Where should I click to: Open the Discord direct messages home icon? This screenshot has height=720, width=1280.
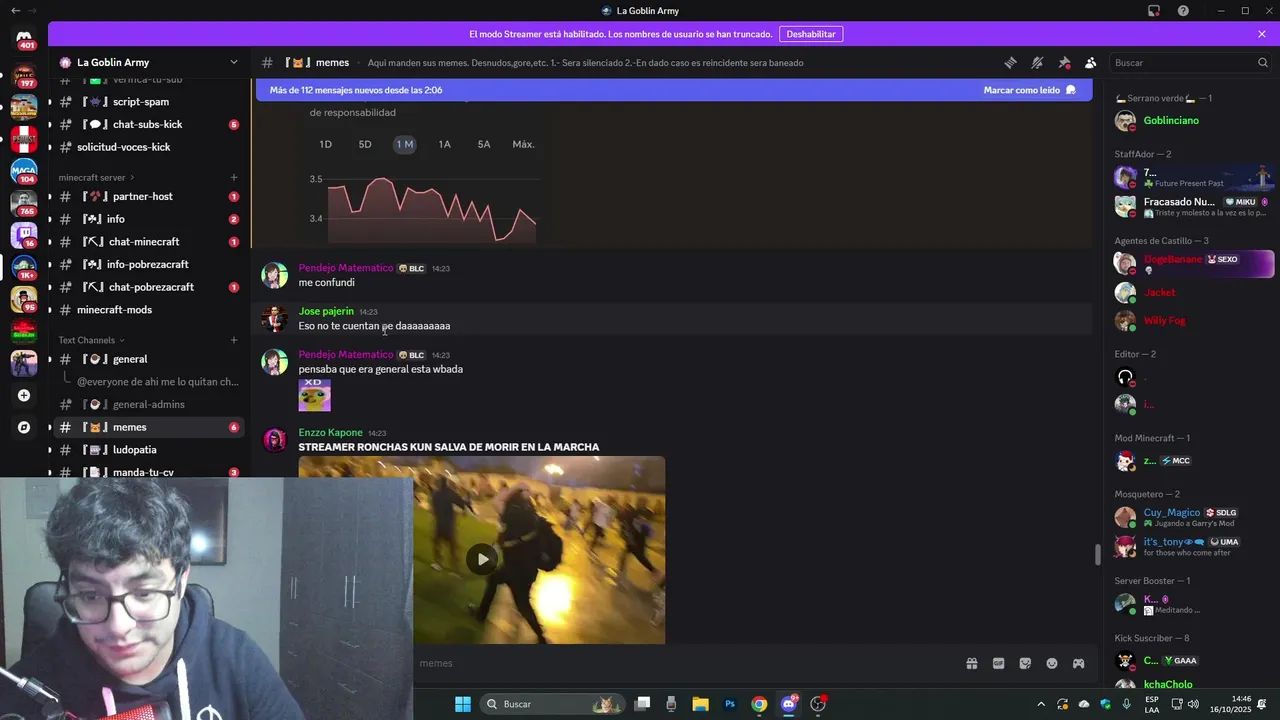24,39
